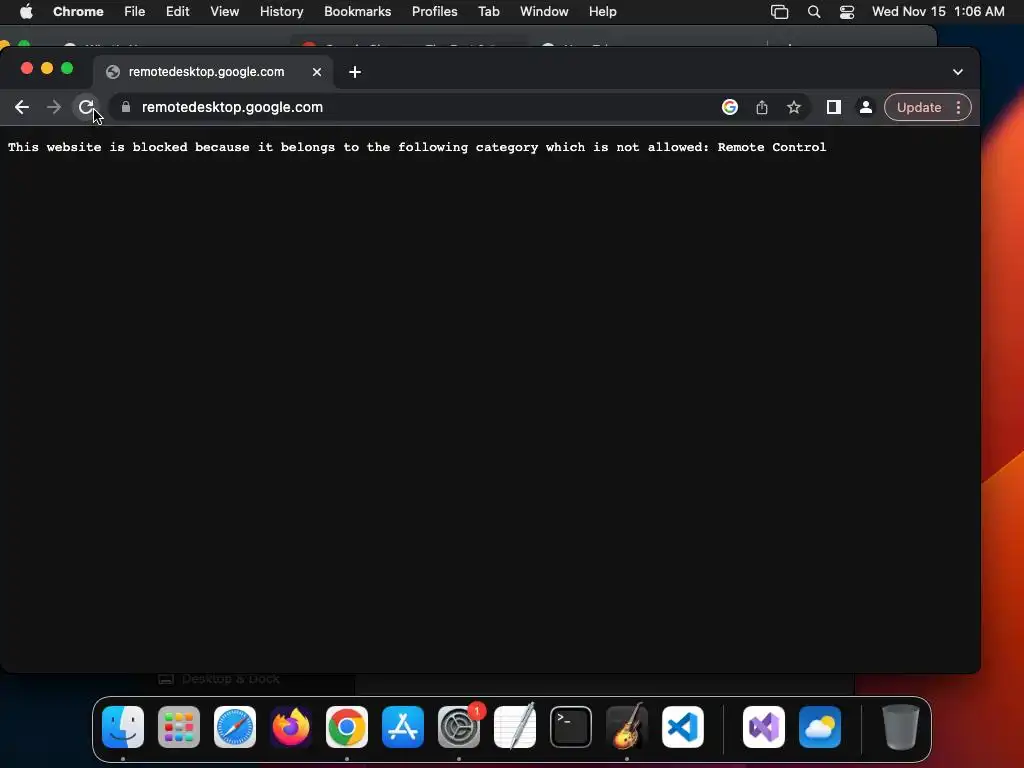
Task: Open Chrome three-dot menu
Action: click(x=959, y=107)
